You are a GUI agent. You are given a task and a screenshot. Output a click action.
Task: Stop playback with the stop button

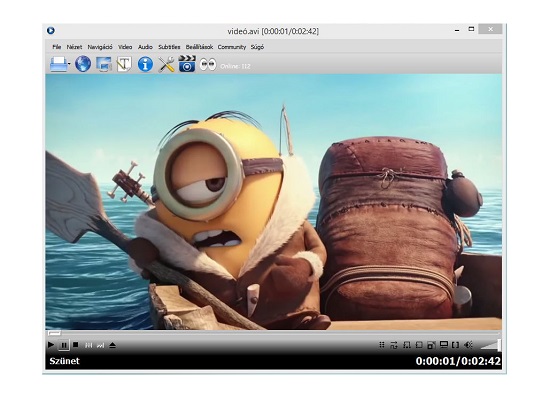76,345
